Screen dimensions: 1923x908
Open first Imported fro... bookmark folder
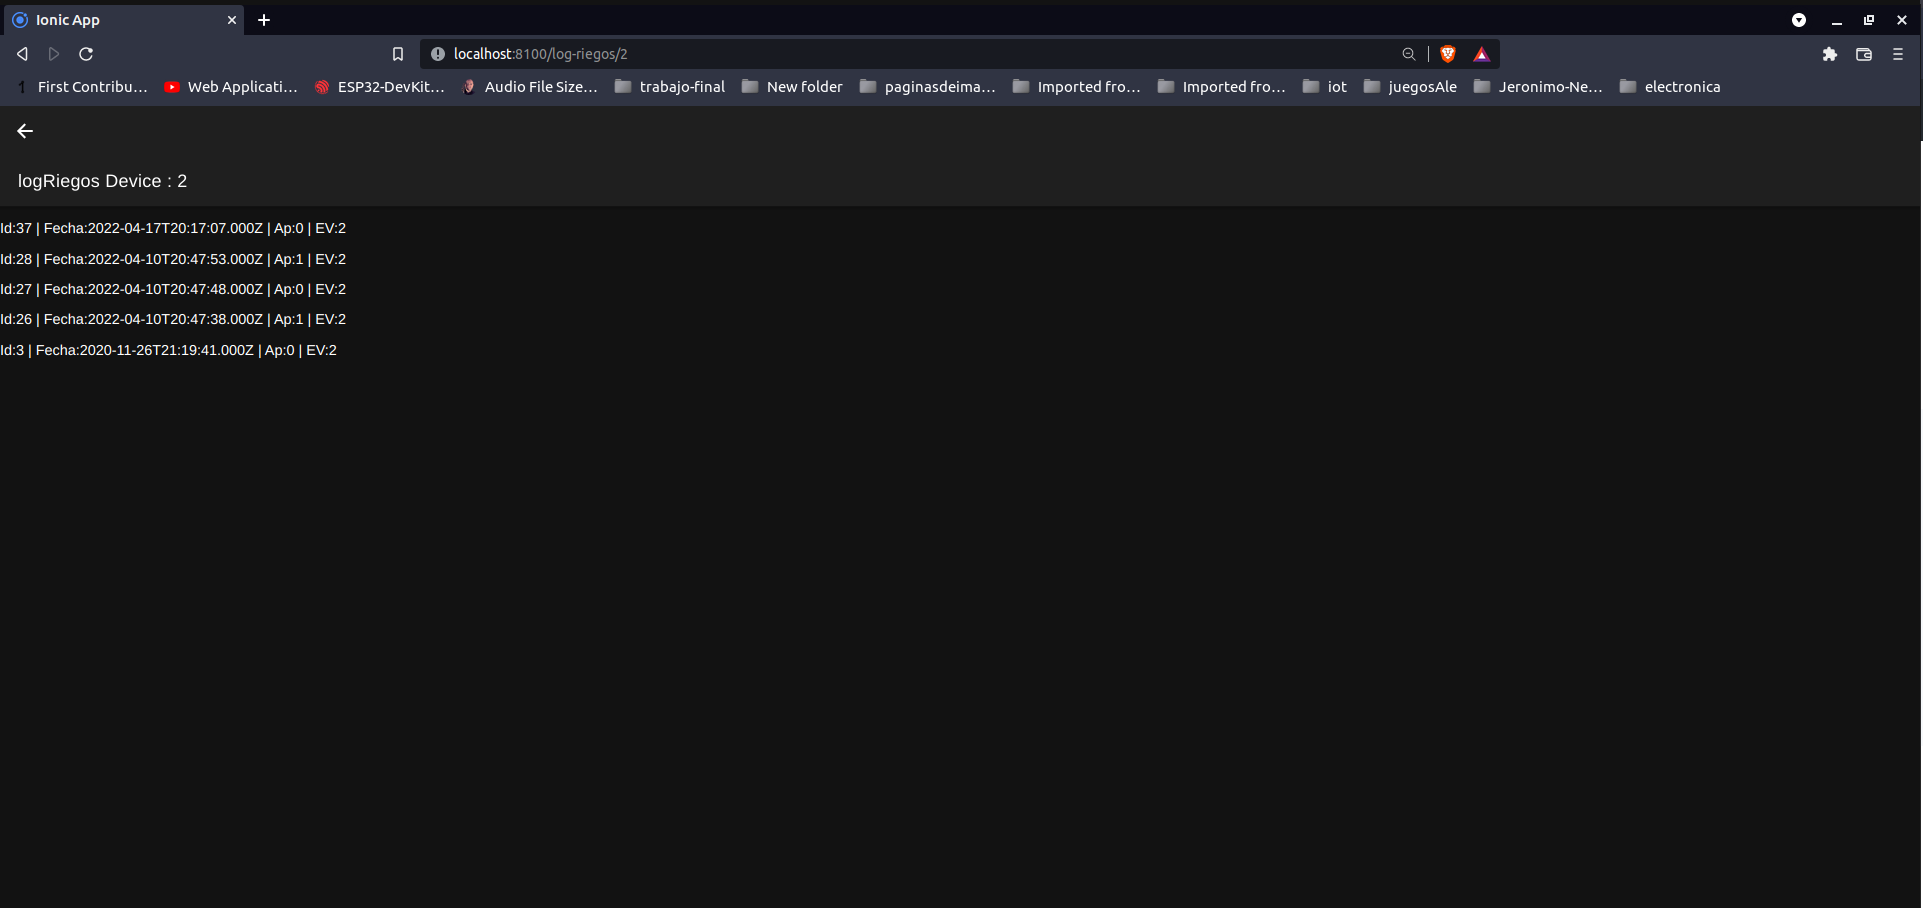1077,87
